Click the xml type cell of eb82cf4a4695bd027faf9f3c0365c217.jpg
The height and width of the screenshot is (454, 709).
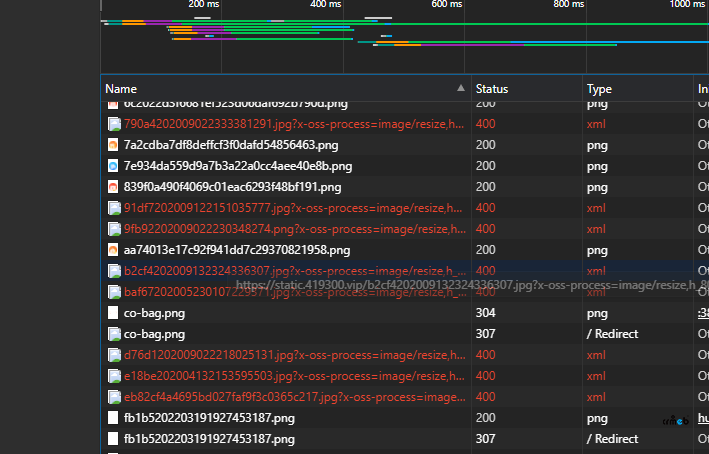596,397
